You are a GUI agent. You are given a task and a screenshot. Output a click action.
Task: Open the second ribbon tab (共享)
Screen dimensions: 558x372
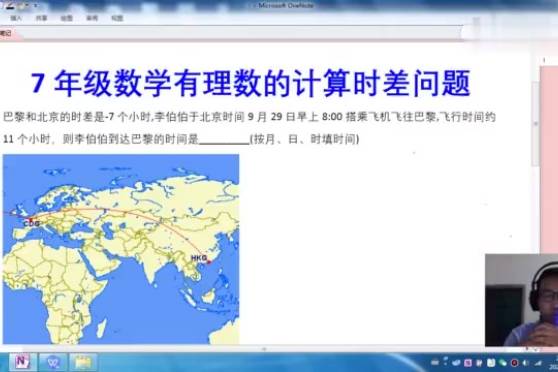coord(41,18)
